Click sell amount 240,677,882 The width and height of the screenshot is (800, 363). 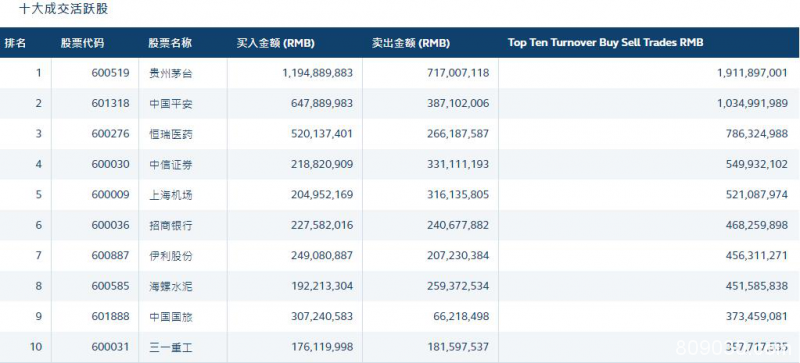pyautogui.click(x=458, y=225)
